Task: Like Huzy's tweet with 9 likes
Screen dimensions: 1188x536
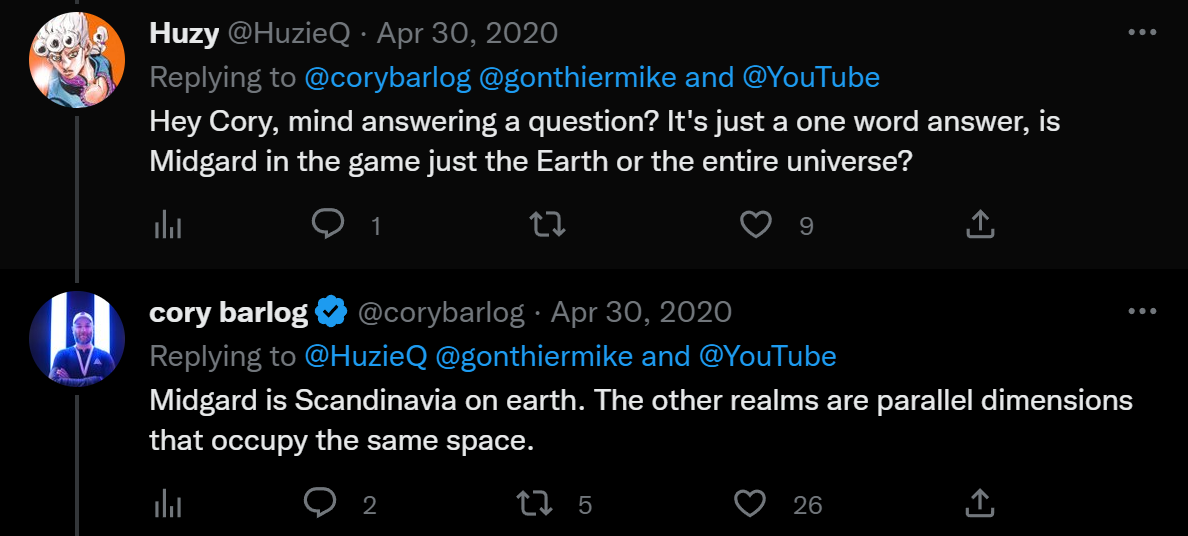Action: [x=756, y=225]
